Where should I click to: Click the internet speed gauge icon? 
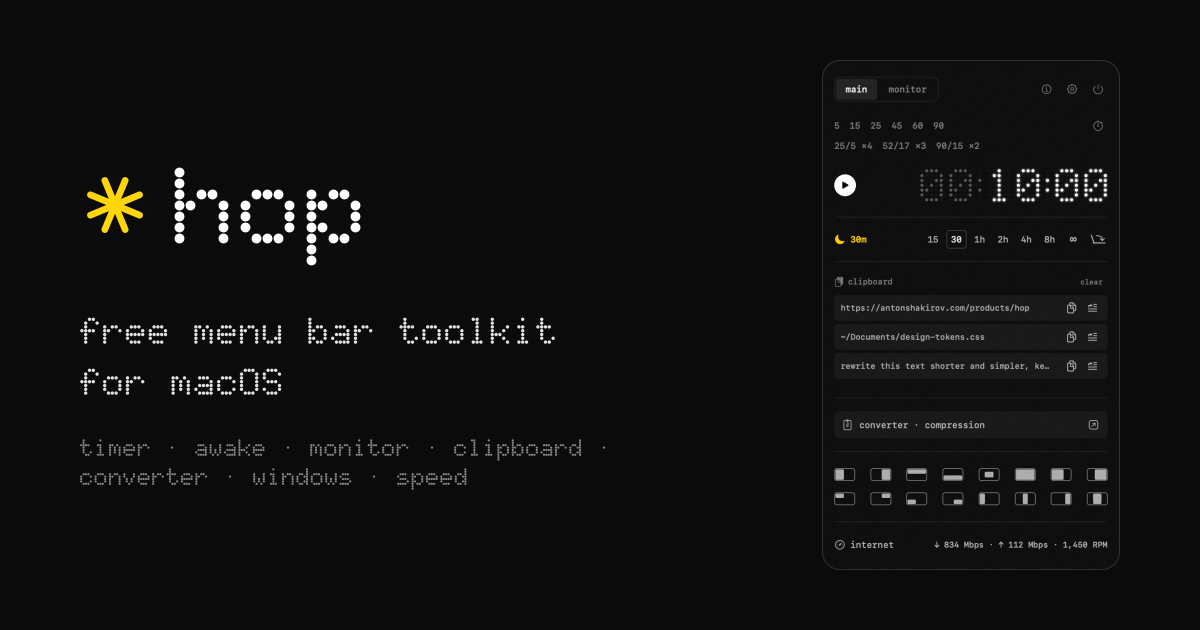click(840, 545)
